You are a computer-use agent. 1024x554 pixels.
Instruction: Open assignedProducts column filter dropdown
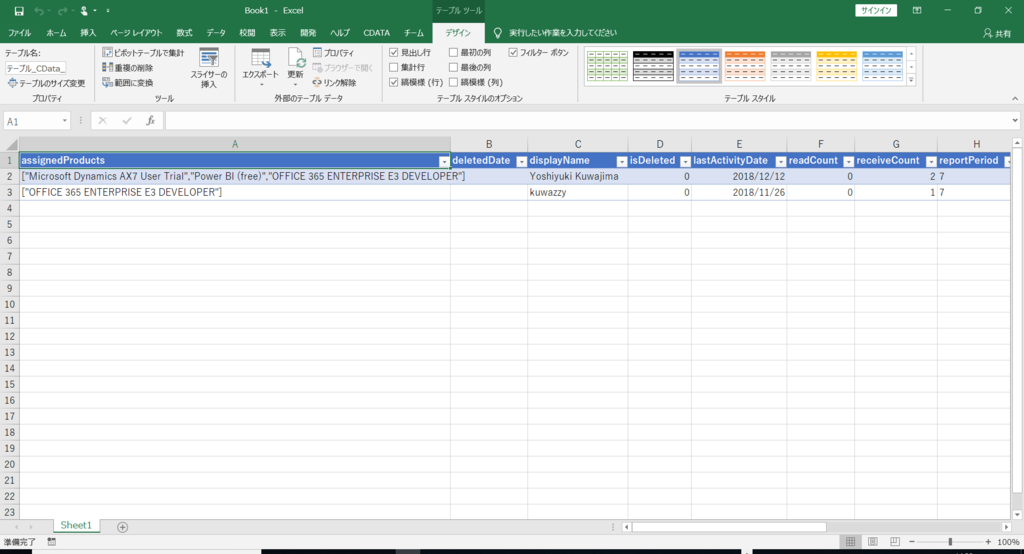(443, 161)
